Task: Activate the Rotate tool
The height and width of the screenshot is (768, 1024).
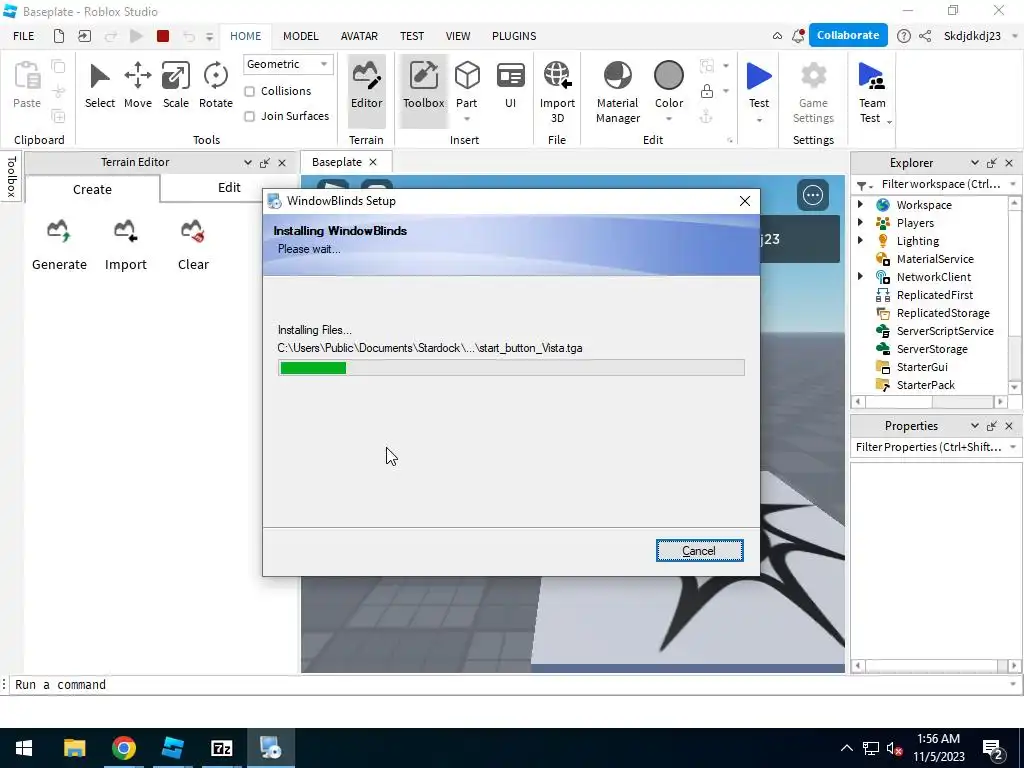Action: click(216, 85)
